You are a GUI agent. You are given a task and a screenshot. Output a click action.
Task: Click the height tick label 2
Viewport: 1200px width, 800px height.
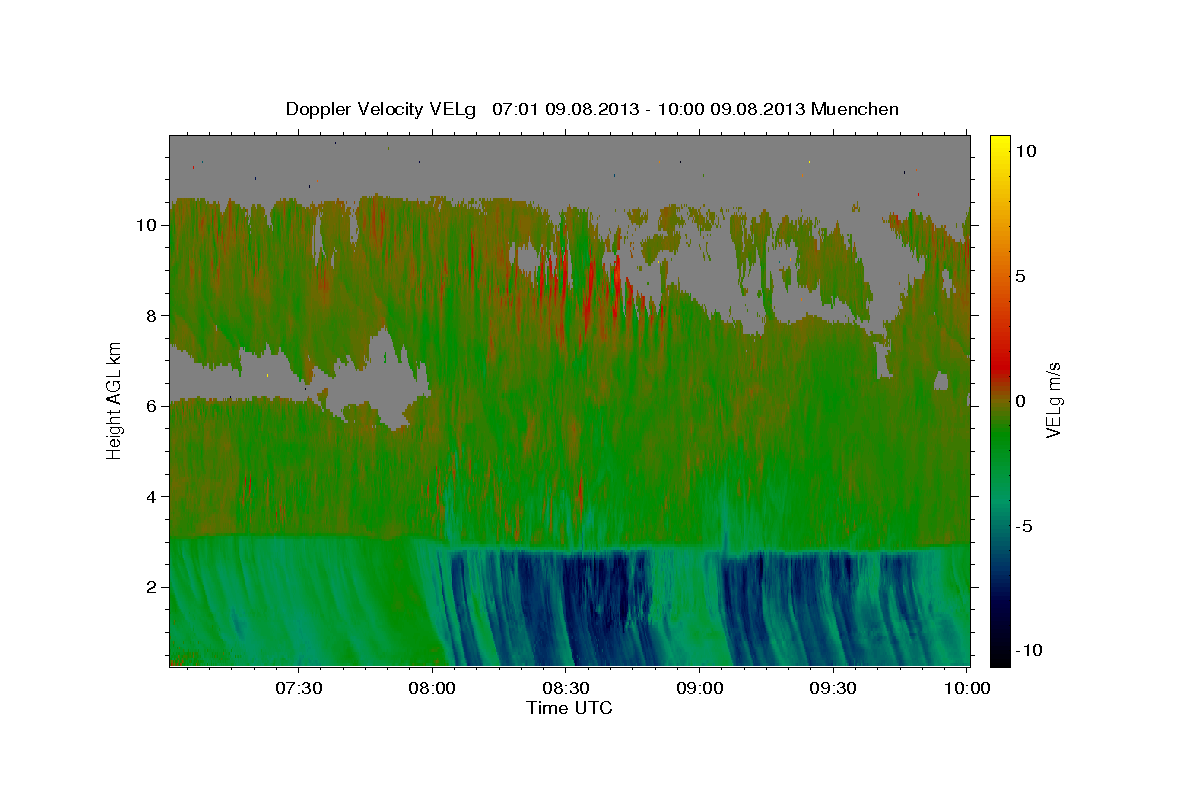point(151,587)
